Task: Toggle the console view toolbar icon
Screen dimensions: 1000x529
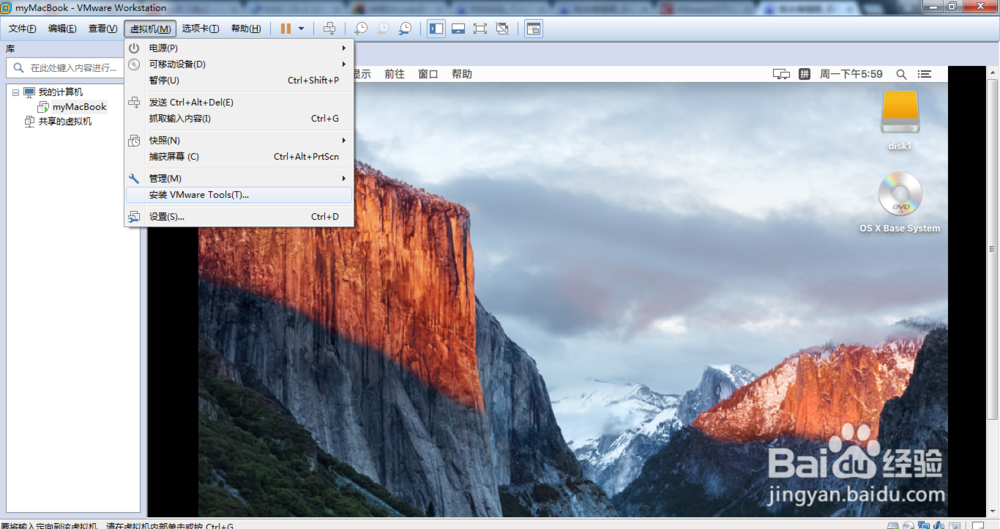Action: tap(533, 29)
